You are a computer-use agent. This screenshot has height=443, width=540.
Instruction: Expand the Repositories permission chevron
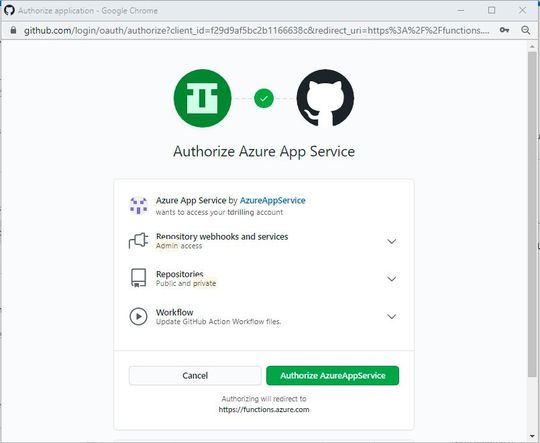tap(392, 279)
